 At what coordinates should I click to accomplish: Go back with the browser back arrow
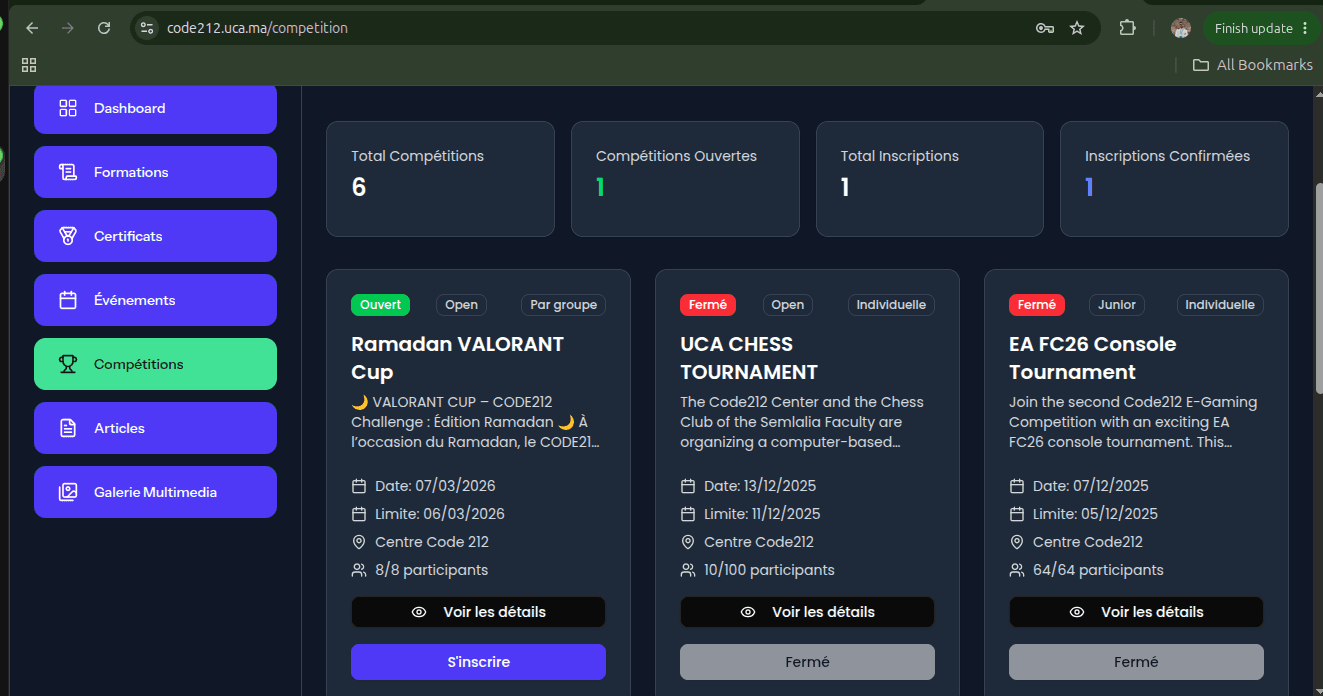coord(32,28)
